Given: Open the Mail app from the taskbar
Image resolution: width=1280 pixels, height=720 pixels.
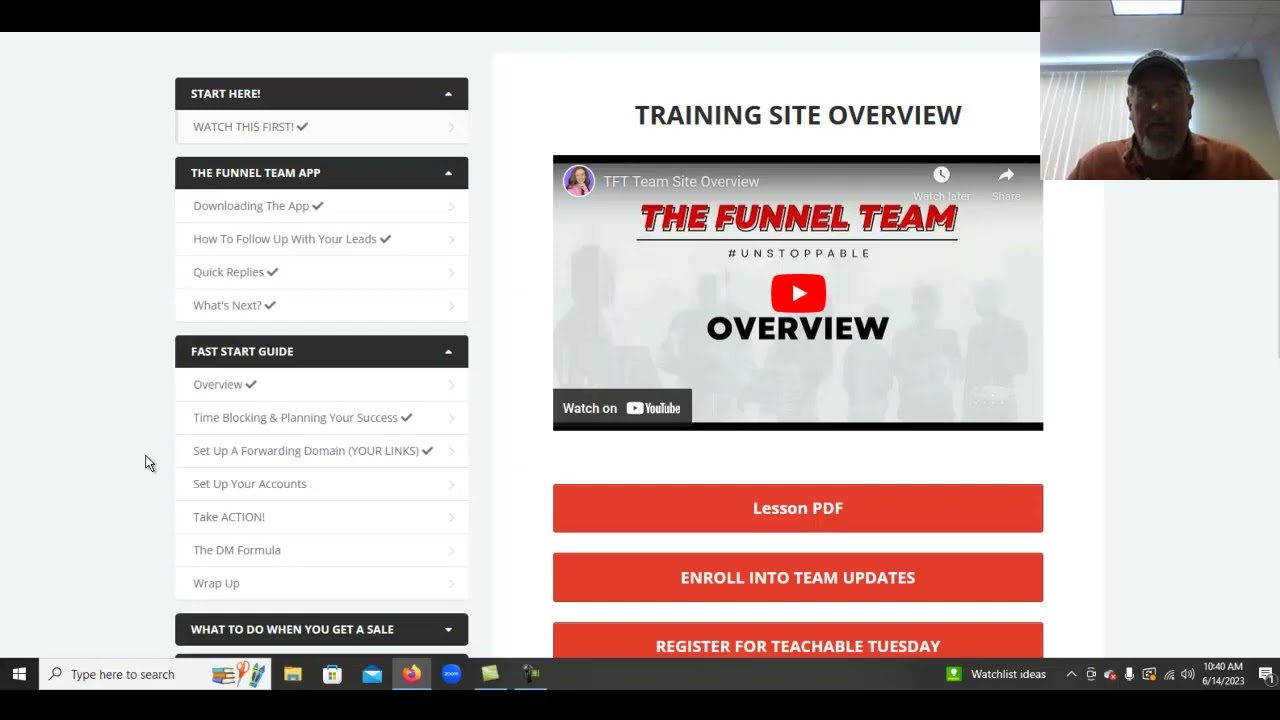Looking at the screenshot, I should tap(372, 674).
